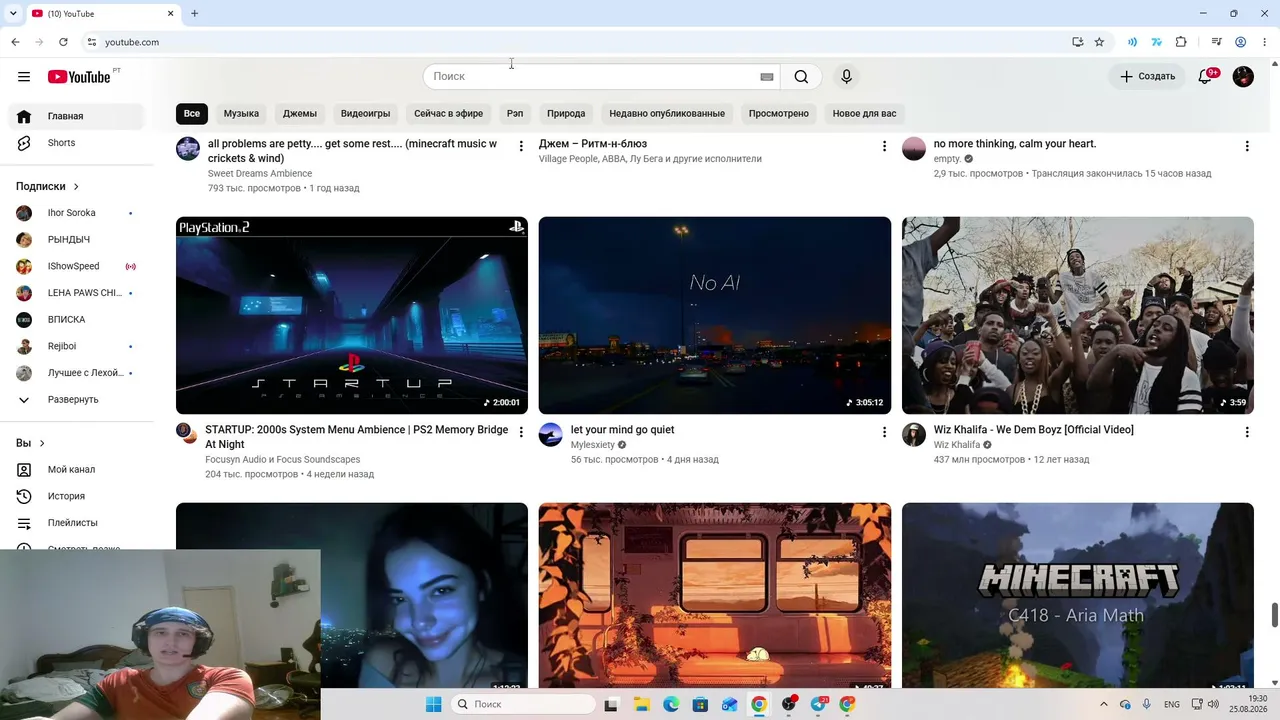The image size is (1280, 720).
Task: Open options for 'all problems are petty' video
Action: [x=520, y=146]
